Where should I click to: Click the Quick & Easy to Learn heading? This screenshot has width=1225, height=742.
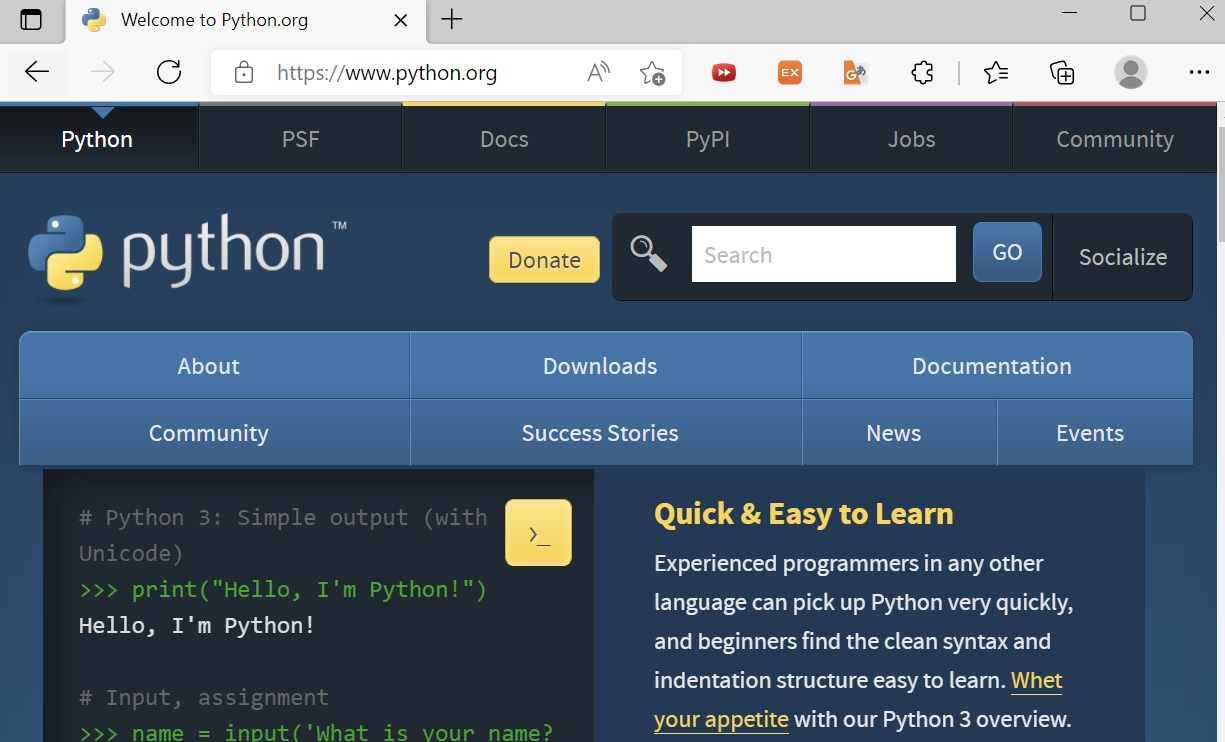[x=804, y=514]
